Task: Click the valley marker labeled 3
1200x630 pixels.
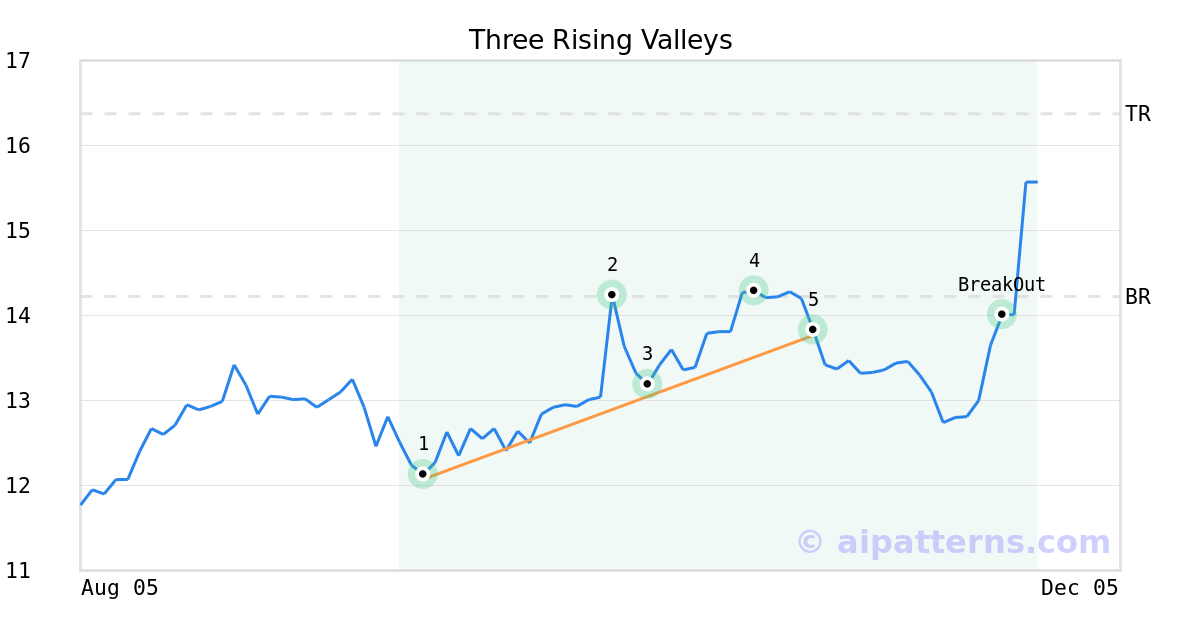Action: coord(647,383)
